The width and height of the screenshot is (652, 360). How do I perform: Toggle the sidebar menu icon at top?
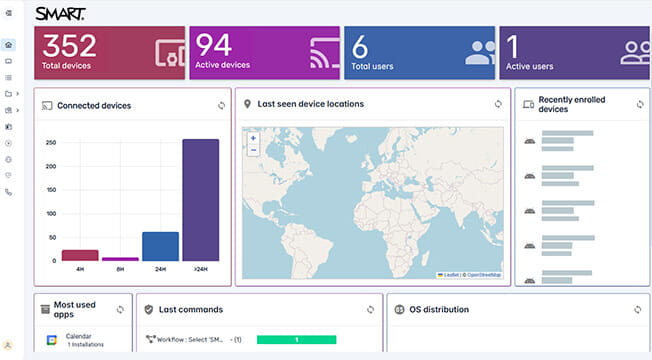(x=8, y=13)
